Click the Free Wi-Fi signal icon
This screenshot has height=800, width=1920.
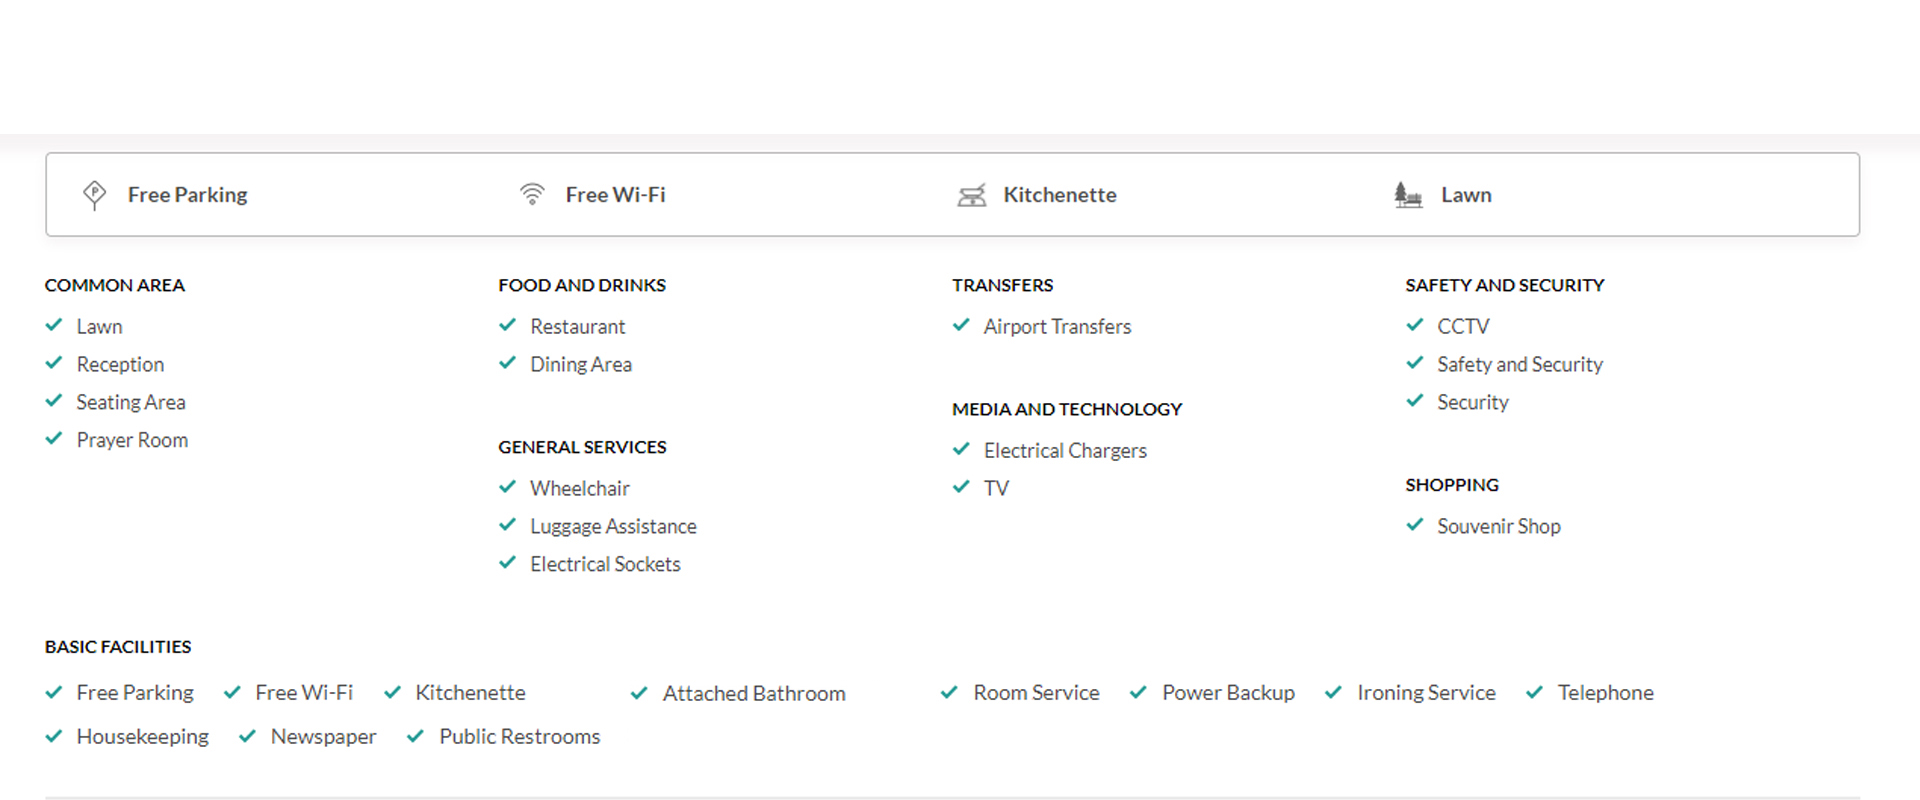coord(532,194)
